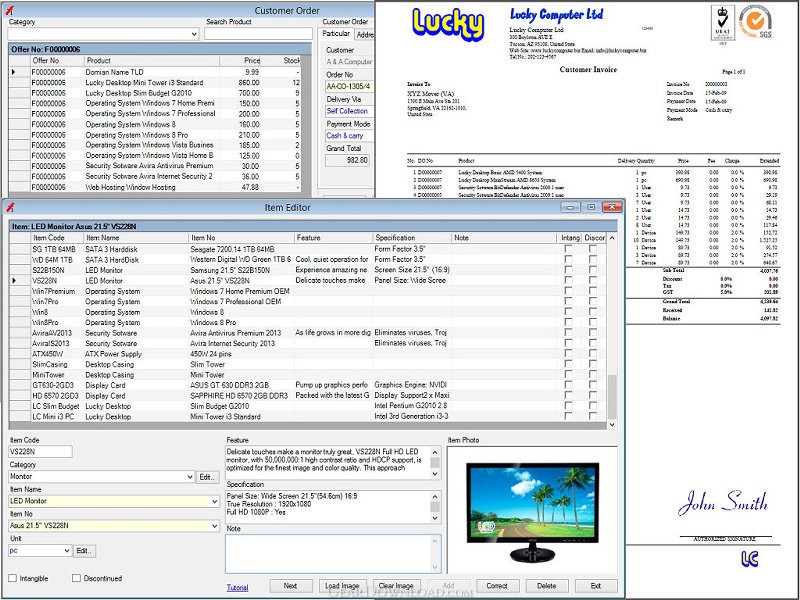This screenshot has height=600, width=800.
Task: Check Discontinued for the S22B150N row
Action: click(x=592, y=270)
